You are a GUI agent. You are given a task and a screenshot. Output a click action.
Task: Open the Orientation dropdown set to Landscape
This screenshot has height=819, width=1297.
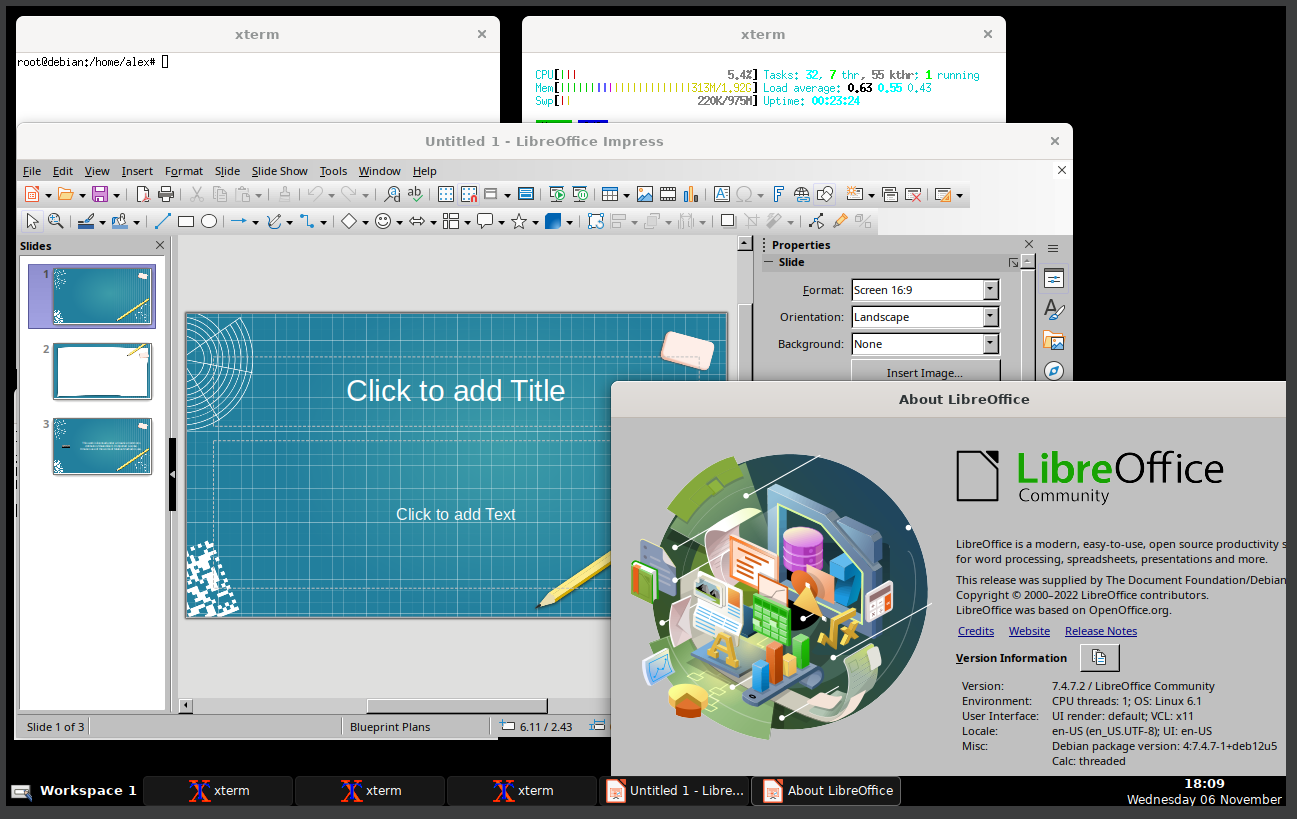coord(991,316)
